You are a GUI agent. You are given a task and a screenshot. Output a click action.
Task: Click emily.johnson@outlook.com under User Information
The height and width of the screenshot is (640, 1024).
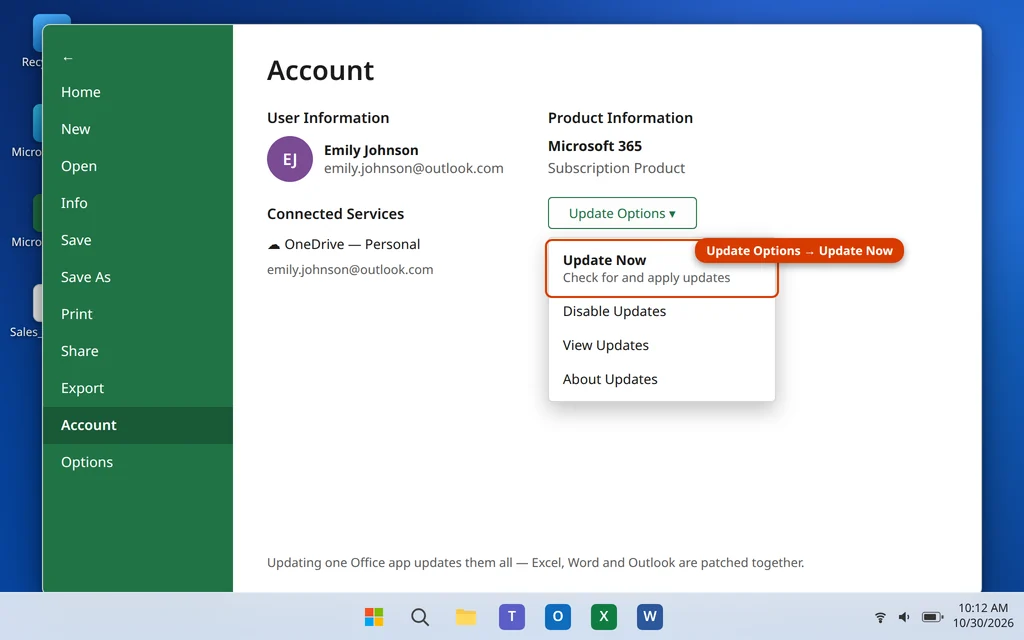413,168
